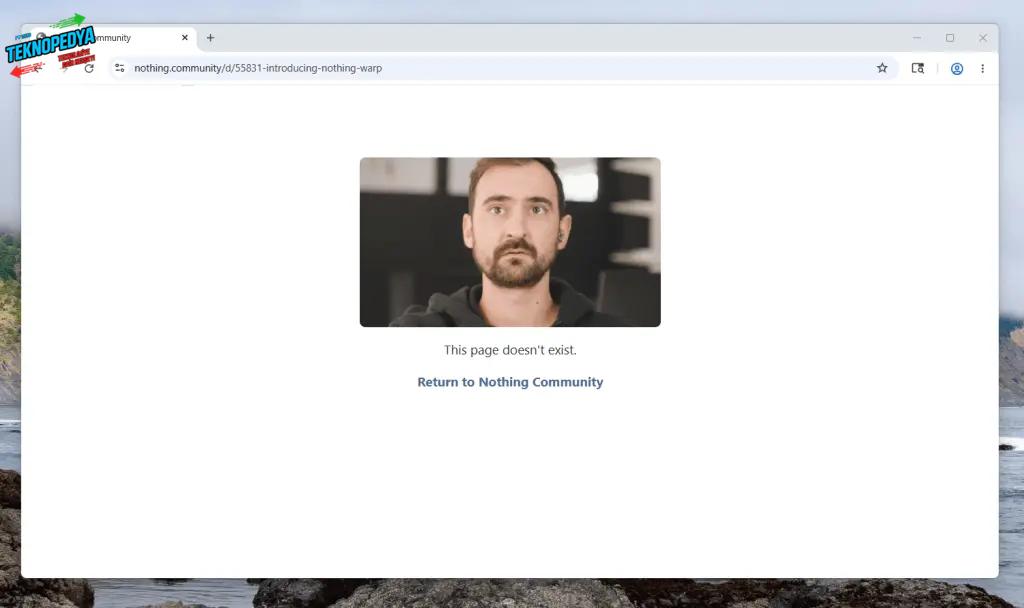Open site information icon in address bar
This screenshot has height=608, width=1024.
(x=119, y=68)
